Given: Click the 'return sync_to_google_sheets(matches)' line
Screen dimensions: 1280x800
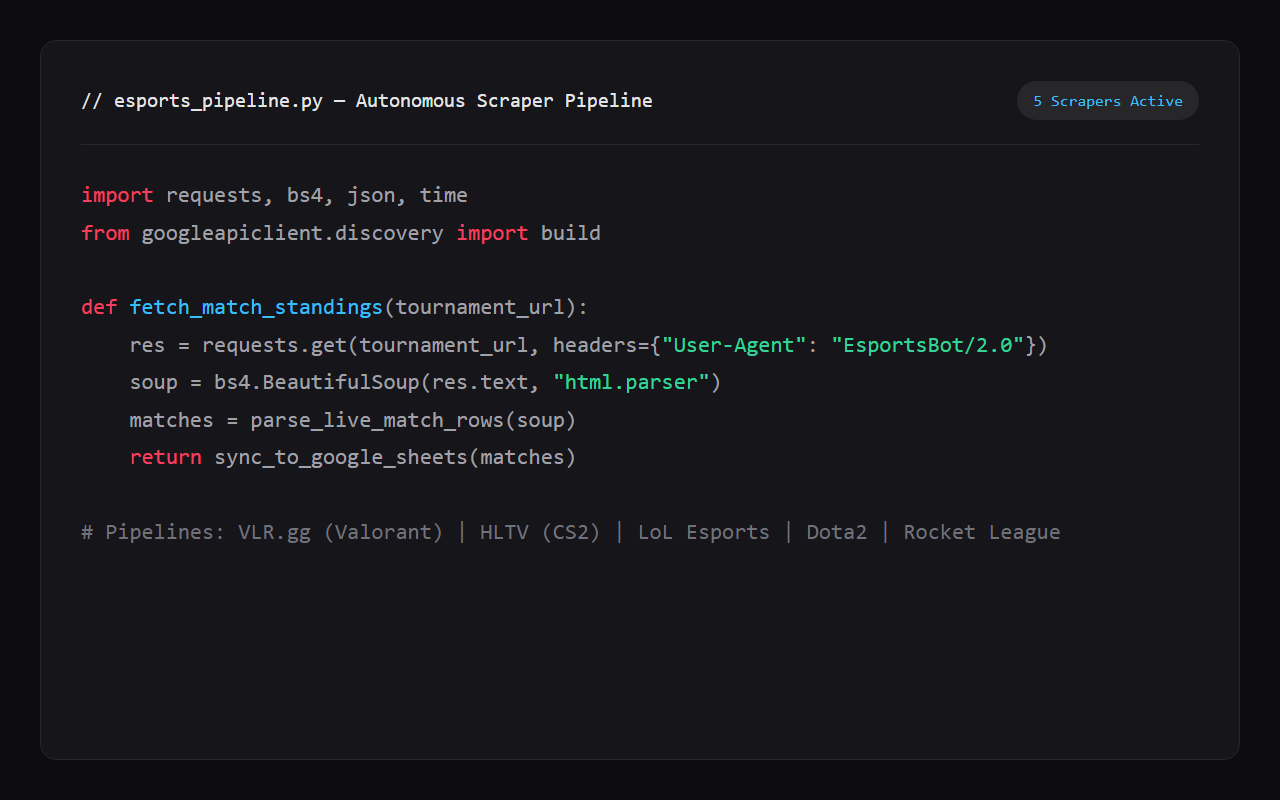Looking at the screenshot, I should pos(353,457).
